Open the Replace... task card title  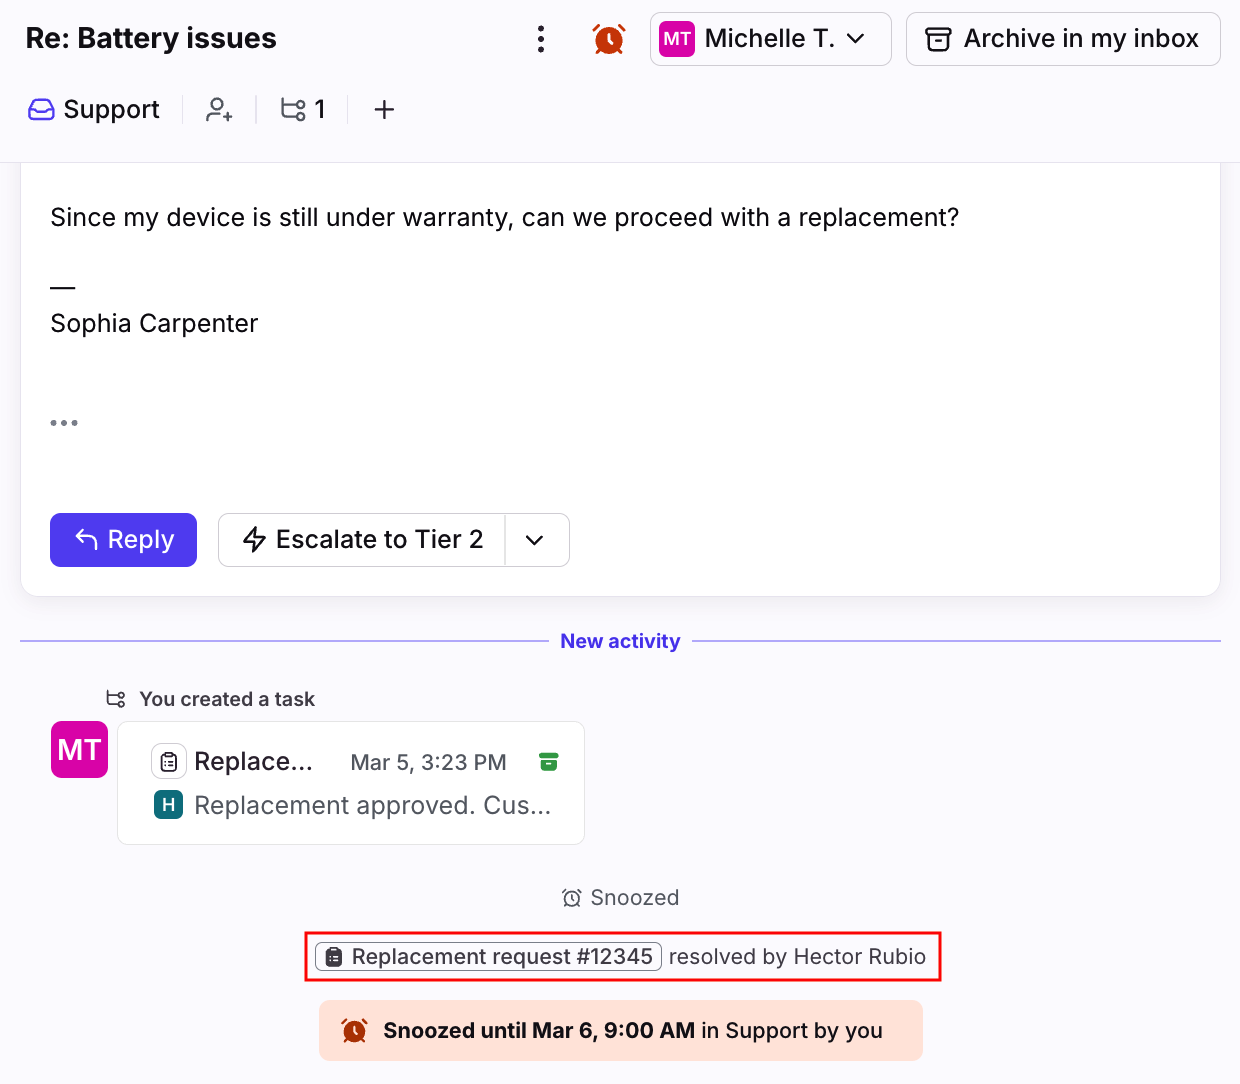coord(253,762)
